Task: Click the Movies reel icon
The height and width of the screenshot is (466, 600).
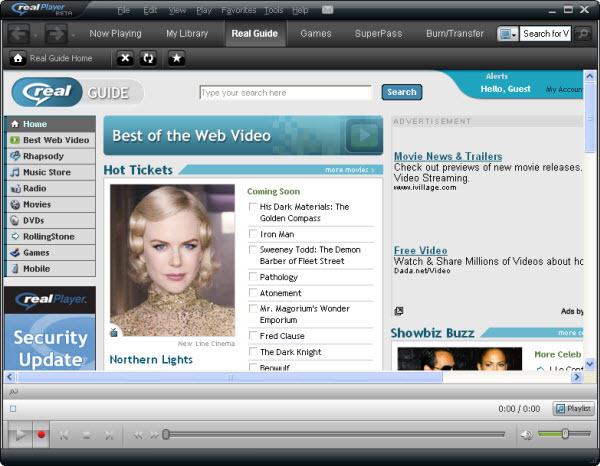Action: coord(15,204)
